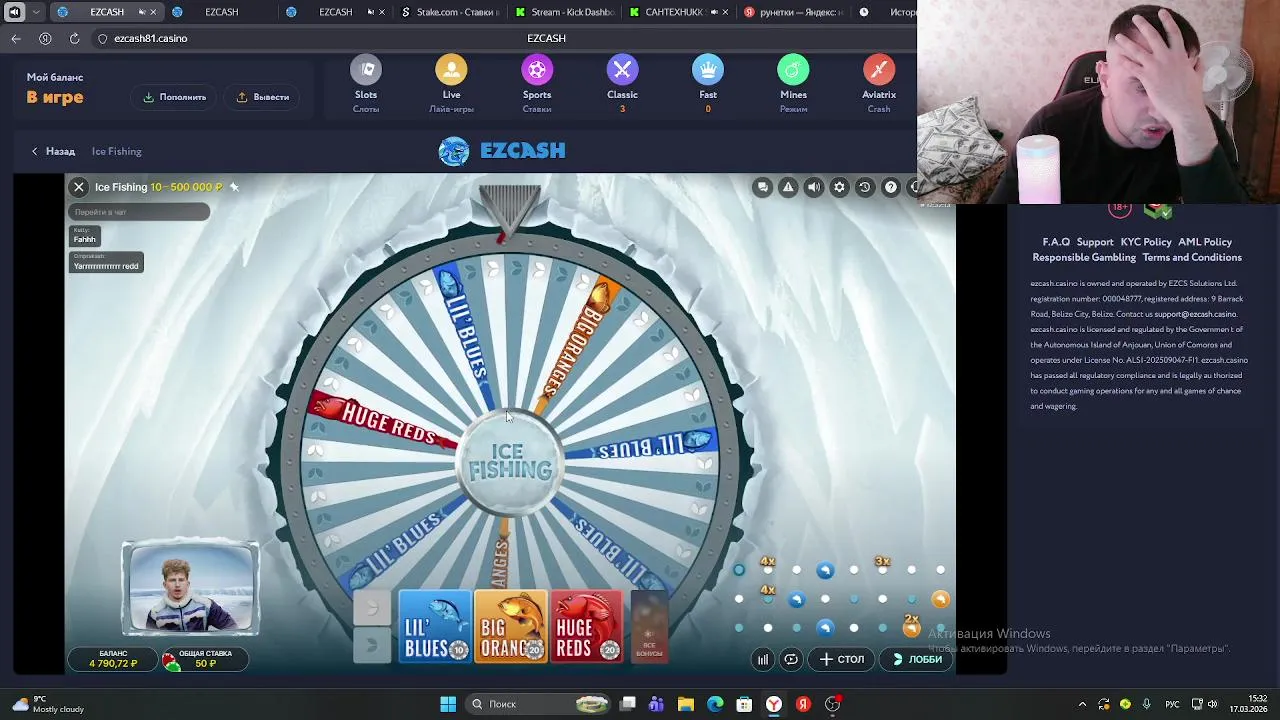Switch to САНТЕХНИКК browser tab

pyautogui.click(x=680, y=12)
